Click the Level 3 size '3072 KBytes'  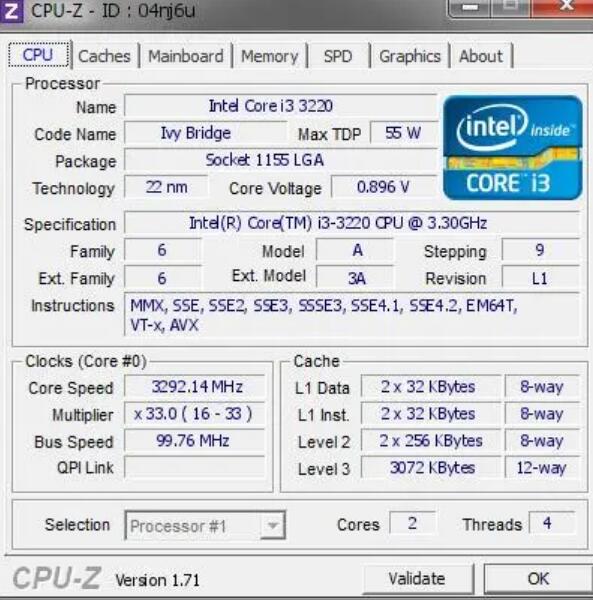click(431, 467)
